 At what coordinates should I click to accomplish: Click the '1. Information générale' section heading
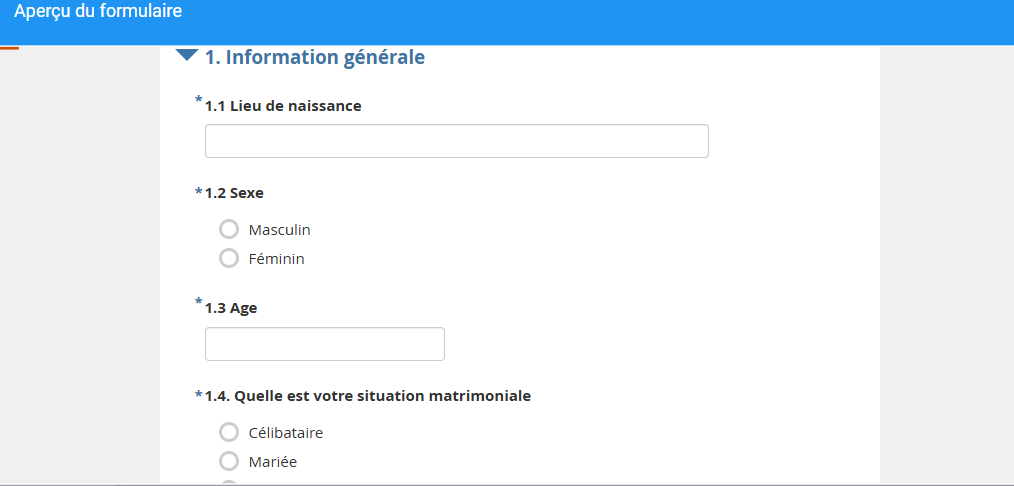(x=315, y=57)
